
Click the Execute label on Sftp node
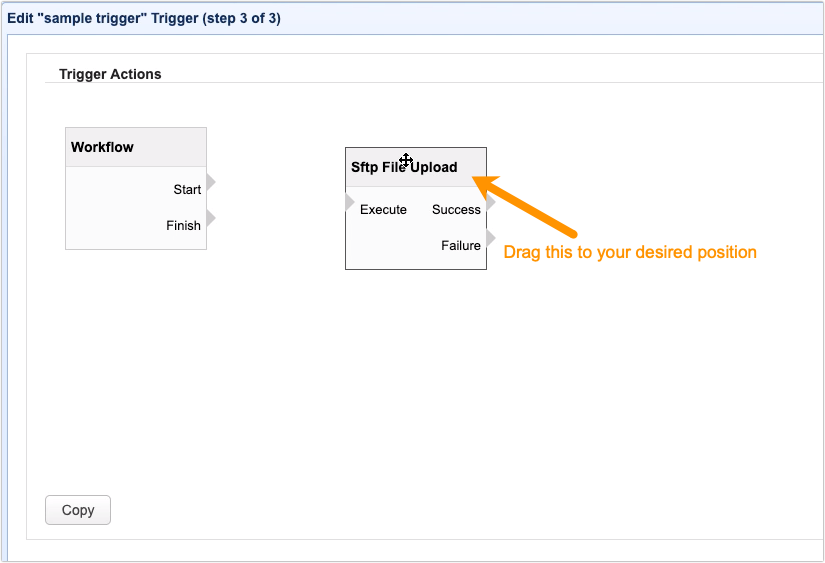pos(383,210)
